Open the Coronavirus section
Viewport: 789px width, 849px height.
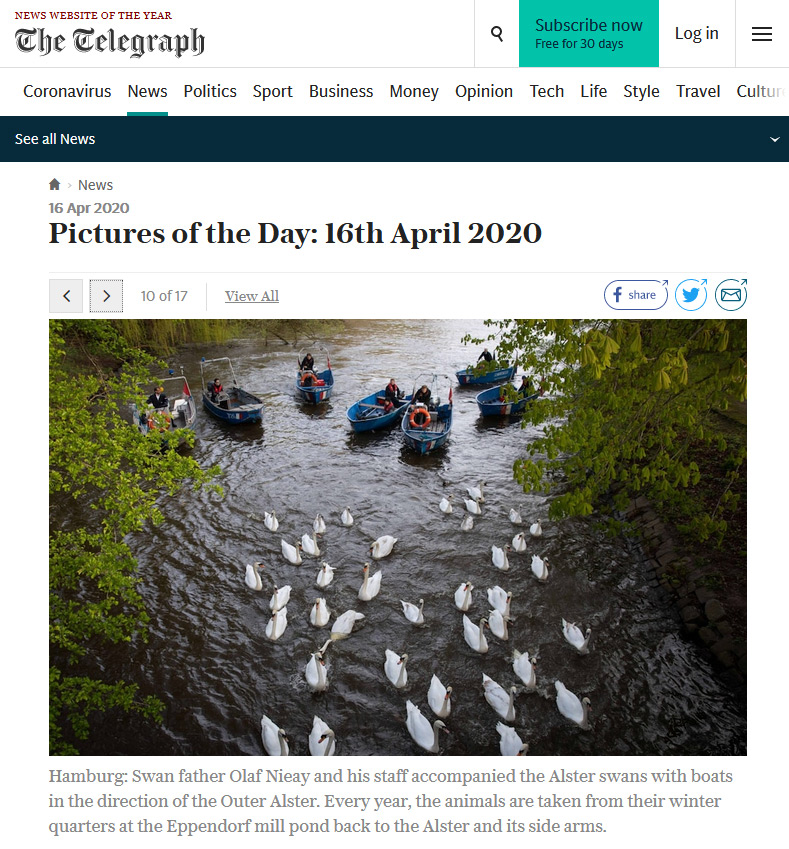(x=67, y=92)
